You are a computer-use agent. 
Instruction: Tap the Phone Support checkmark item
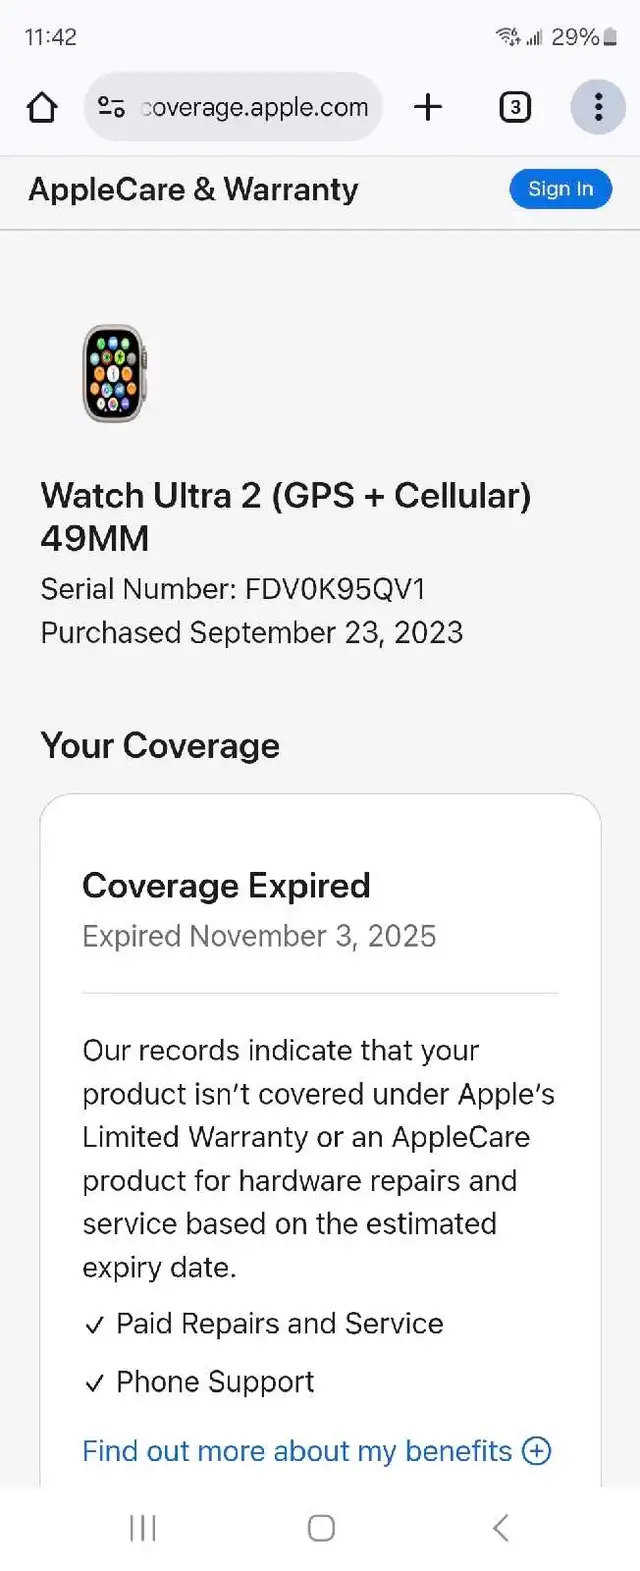pos(214,1382)
